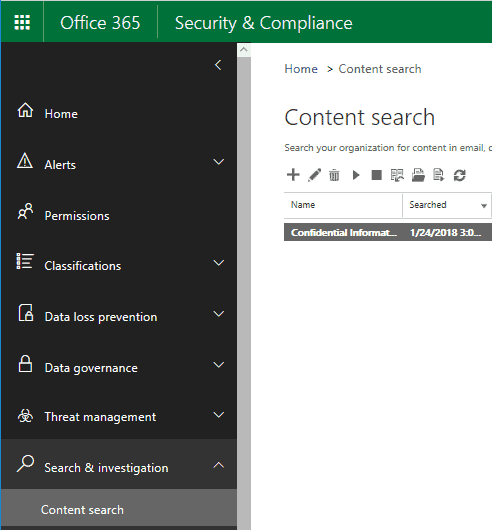Viewport: 492px width, 530px height.
Task: Open the Threat management menu item
Action: click(x=100, y=417)
